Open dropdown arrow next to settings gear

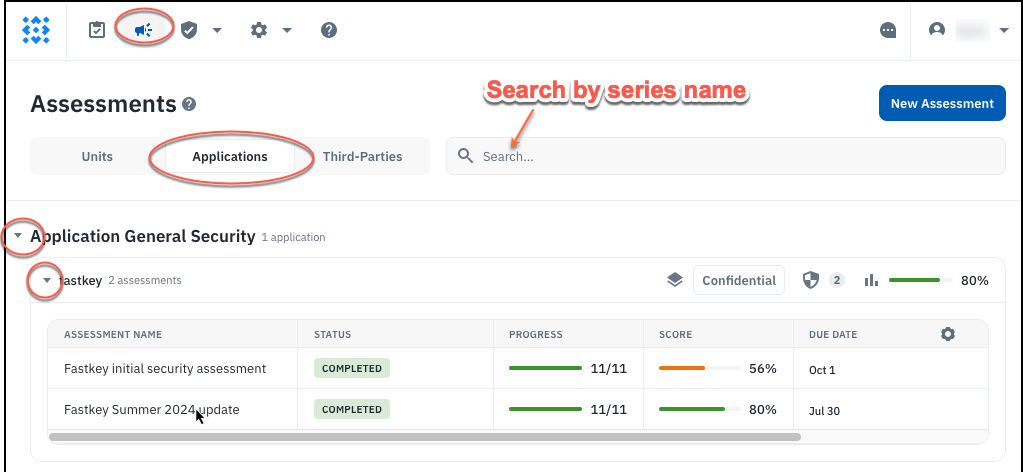coord(287,30)
